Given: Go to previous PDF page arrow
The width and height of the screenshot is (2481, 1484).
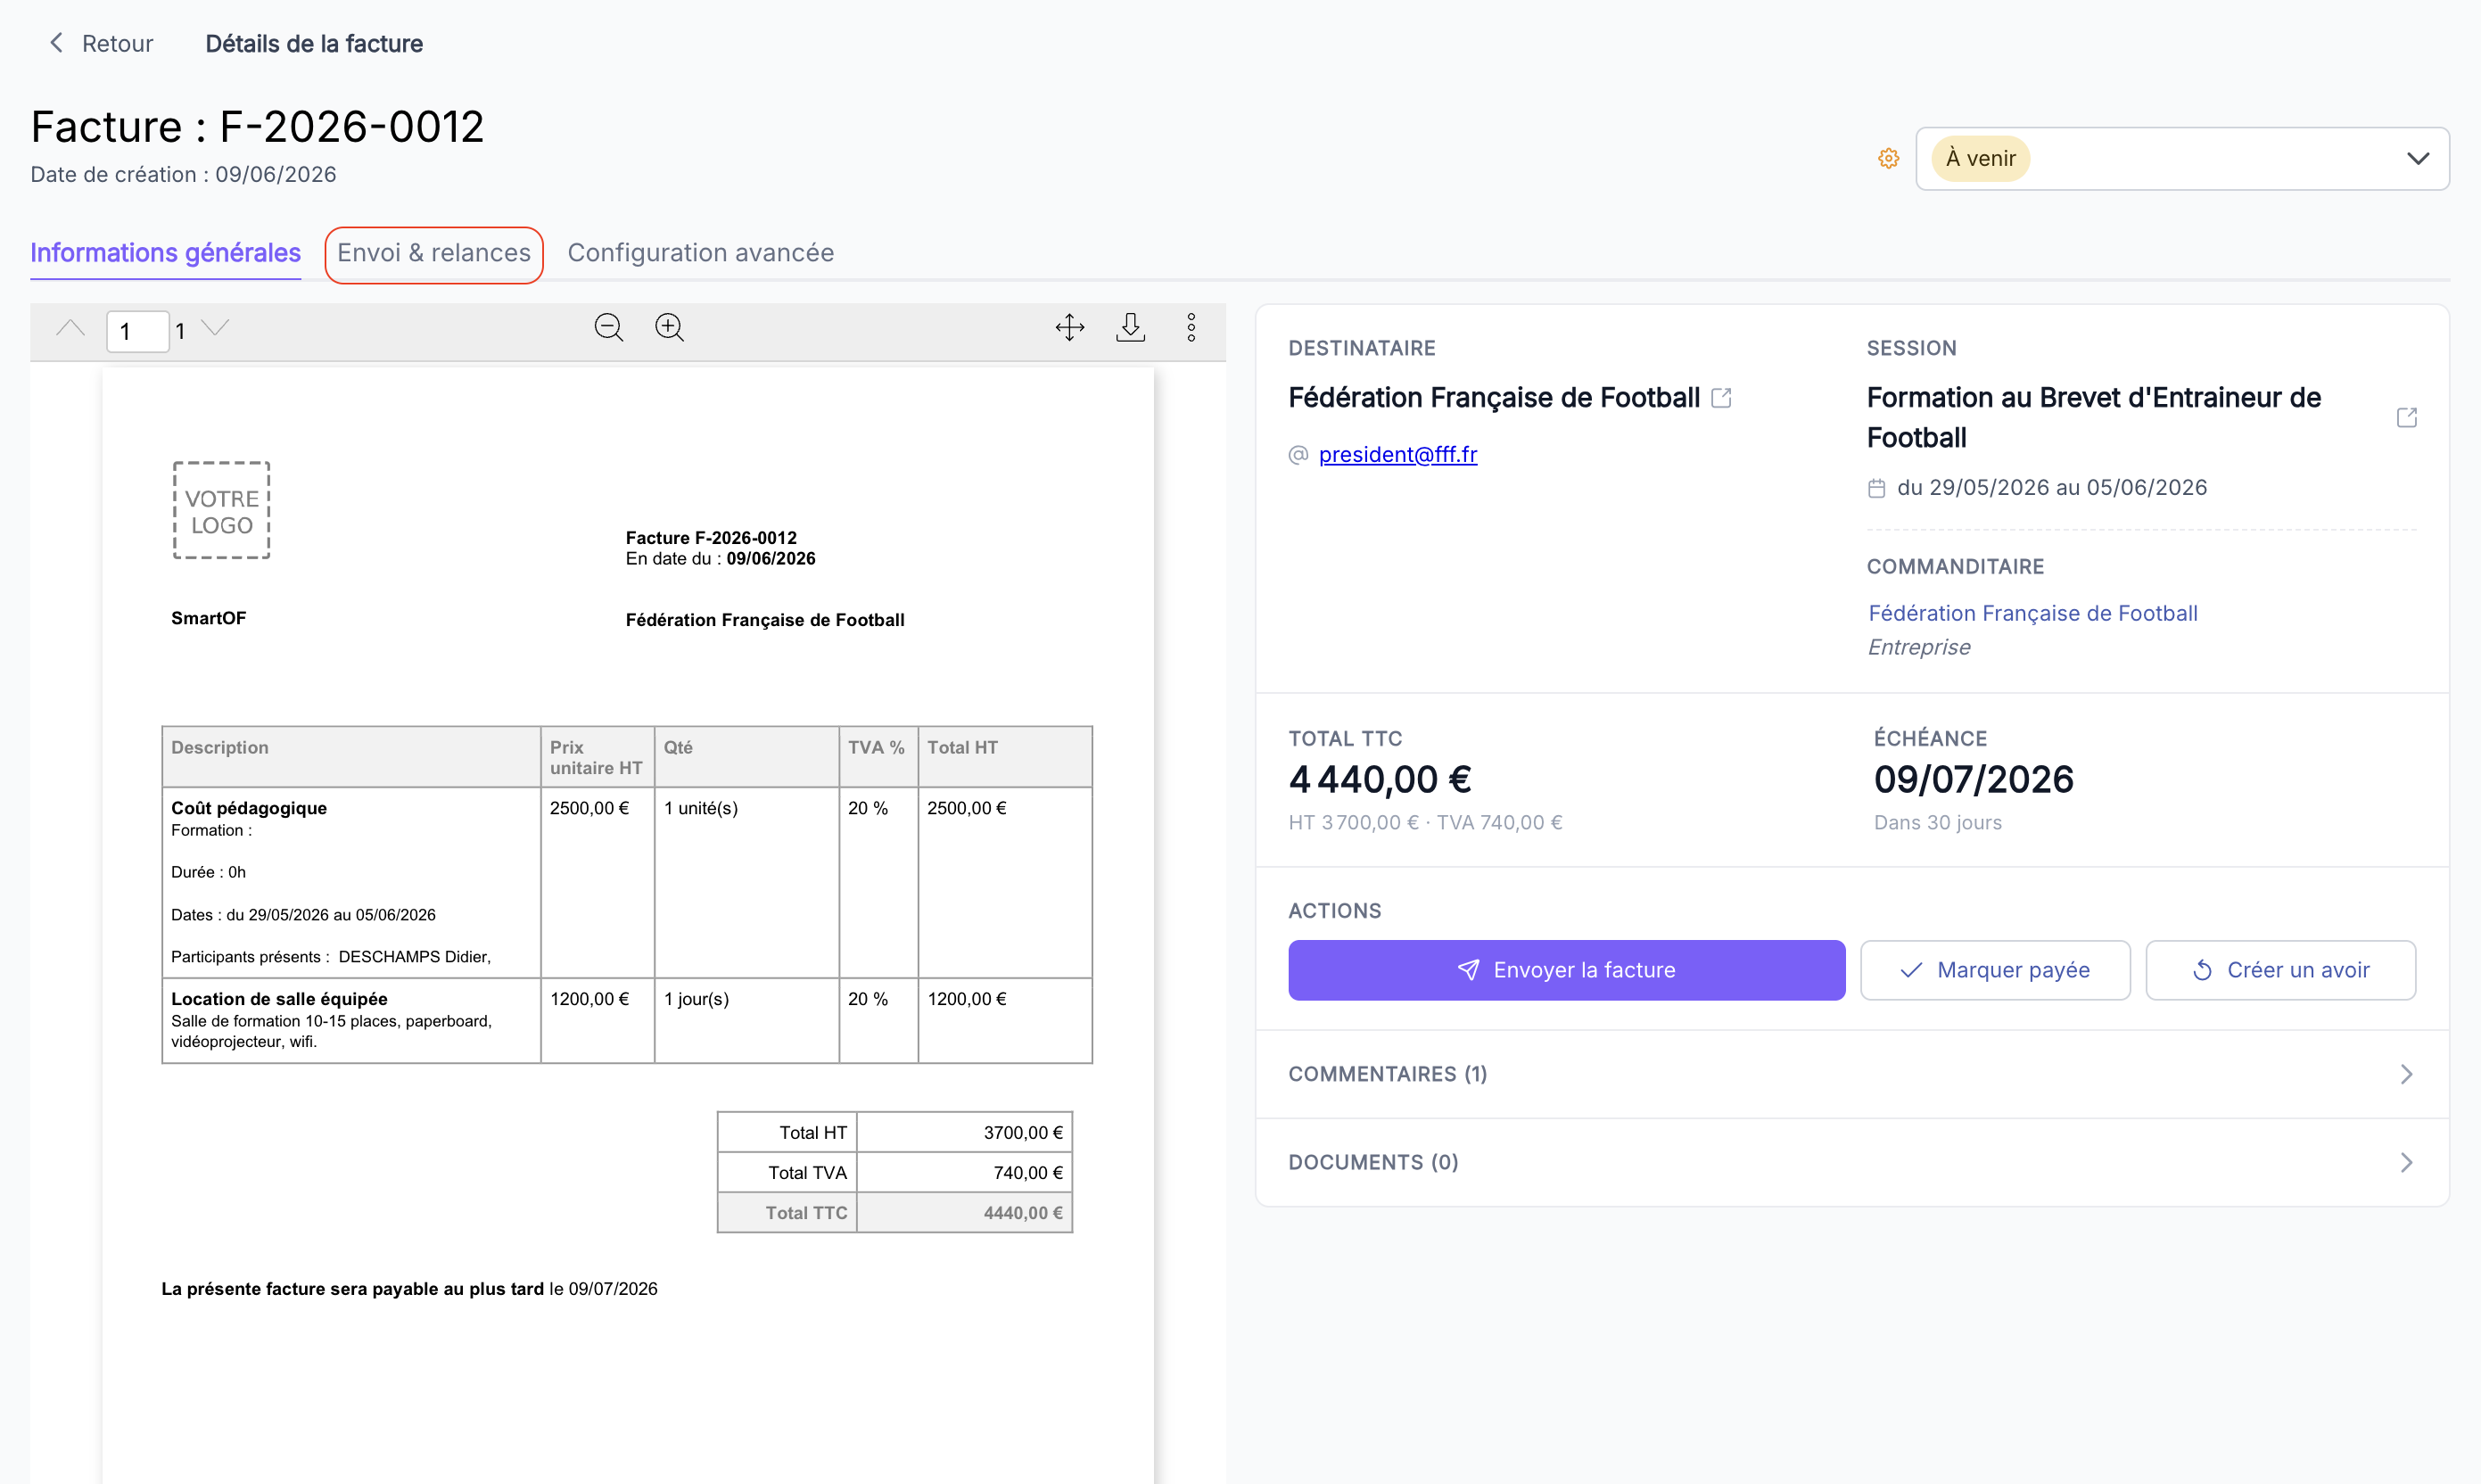Looking at the screenshot, I should click(70, 328).
